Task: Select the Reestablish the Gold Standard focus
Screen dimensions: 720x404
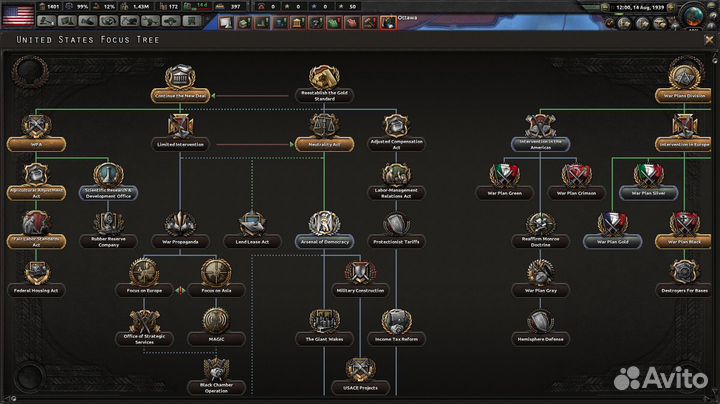Action: pos(324,86)
